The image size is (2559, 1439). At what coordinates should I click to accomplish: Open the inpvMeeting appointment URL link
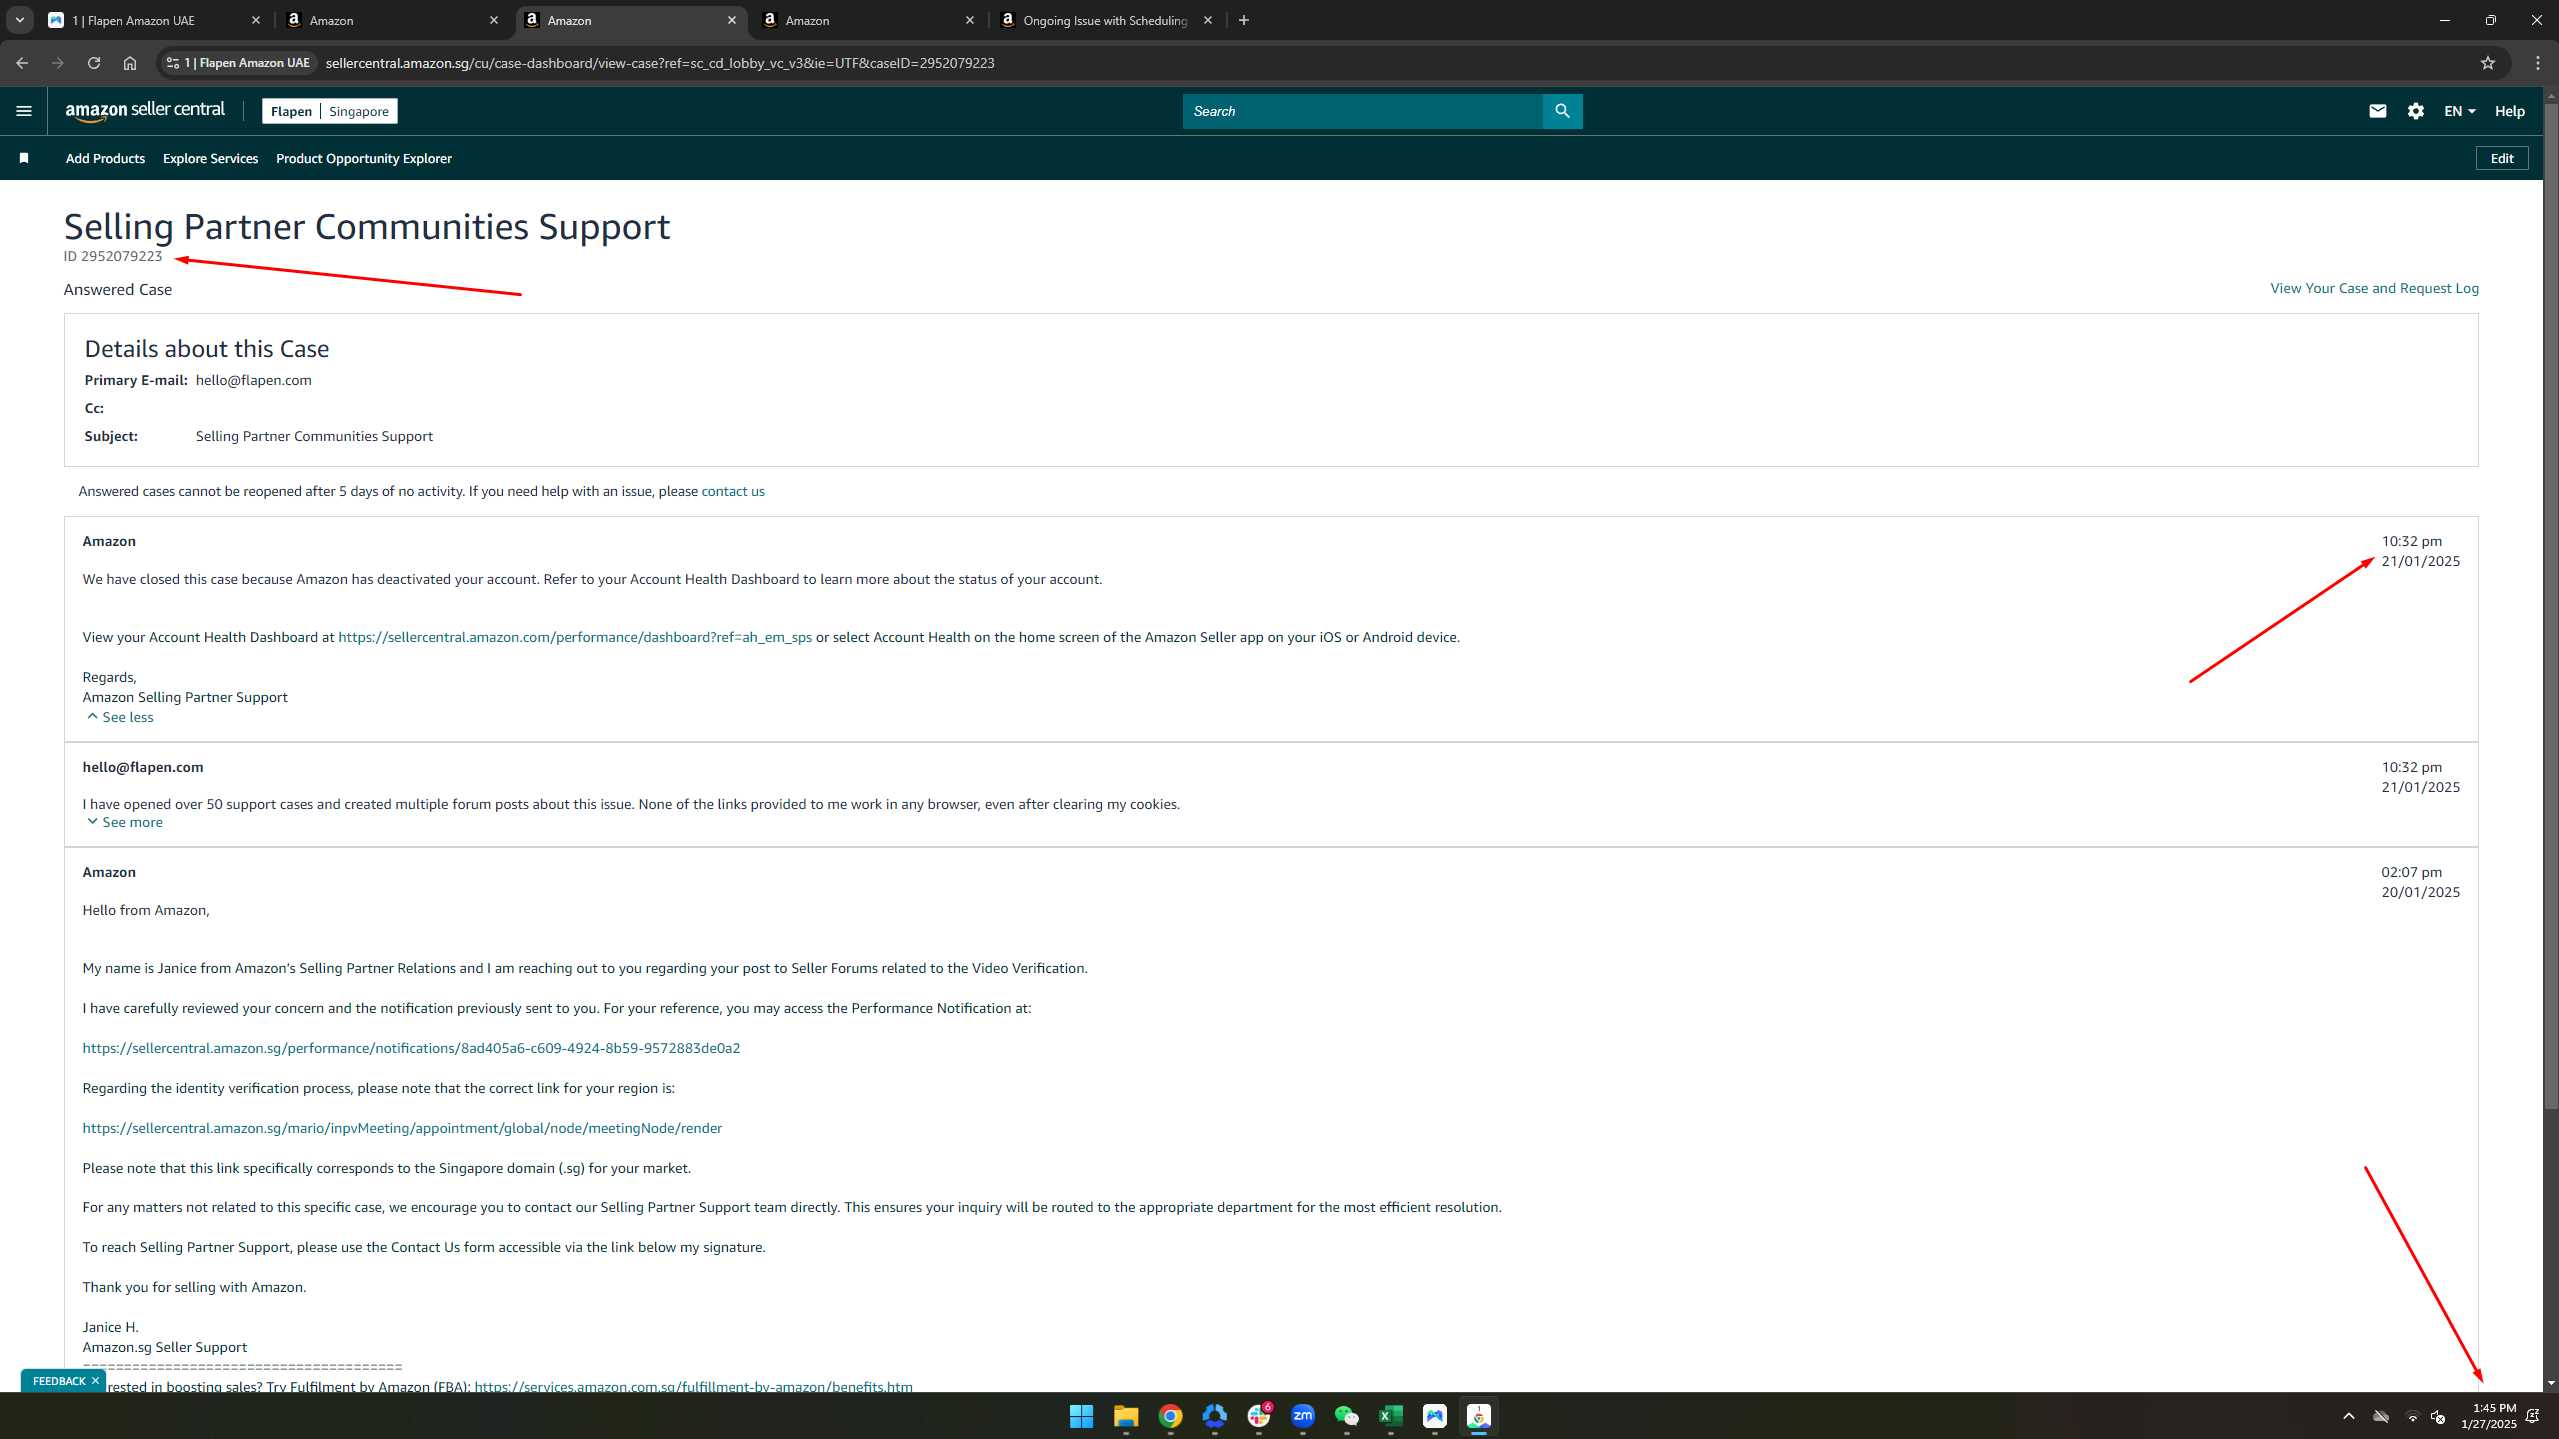[402, 1128]
